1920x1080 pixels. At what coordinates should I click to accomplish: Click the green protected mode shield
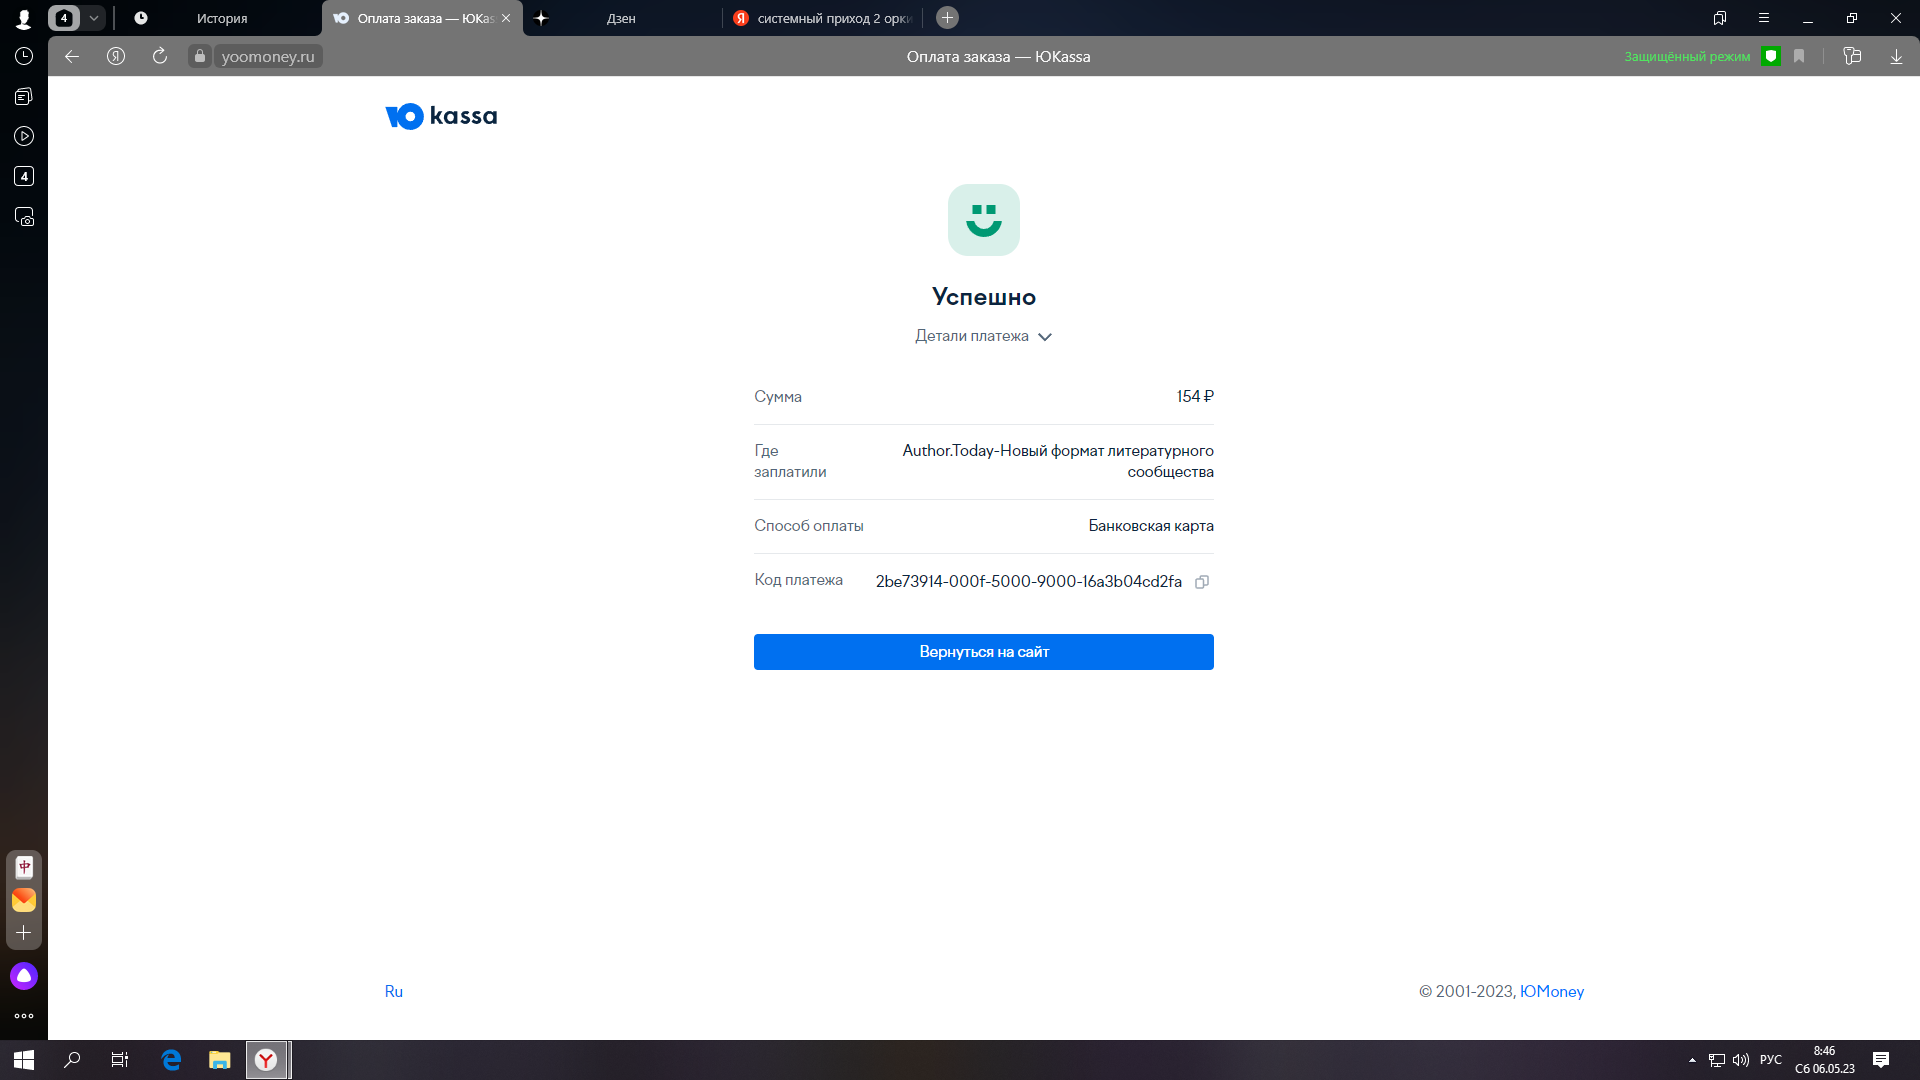(1771, 57)
